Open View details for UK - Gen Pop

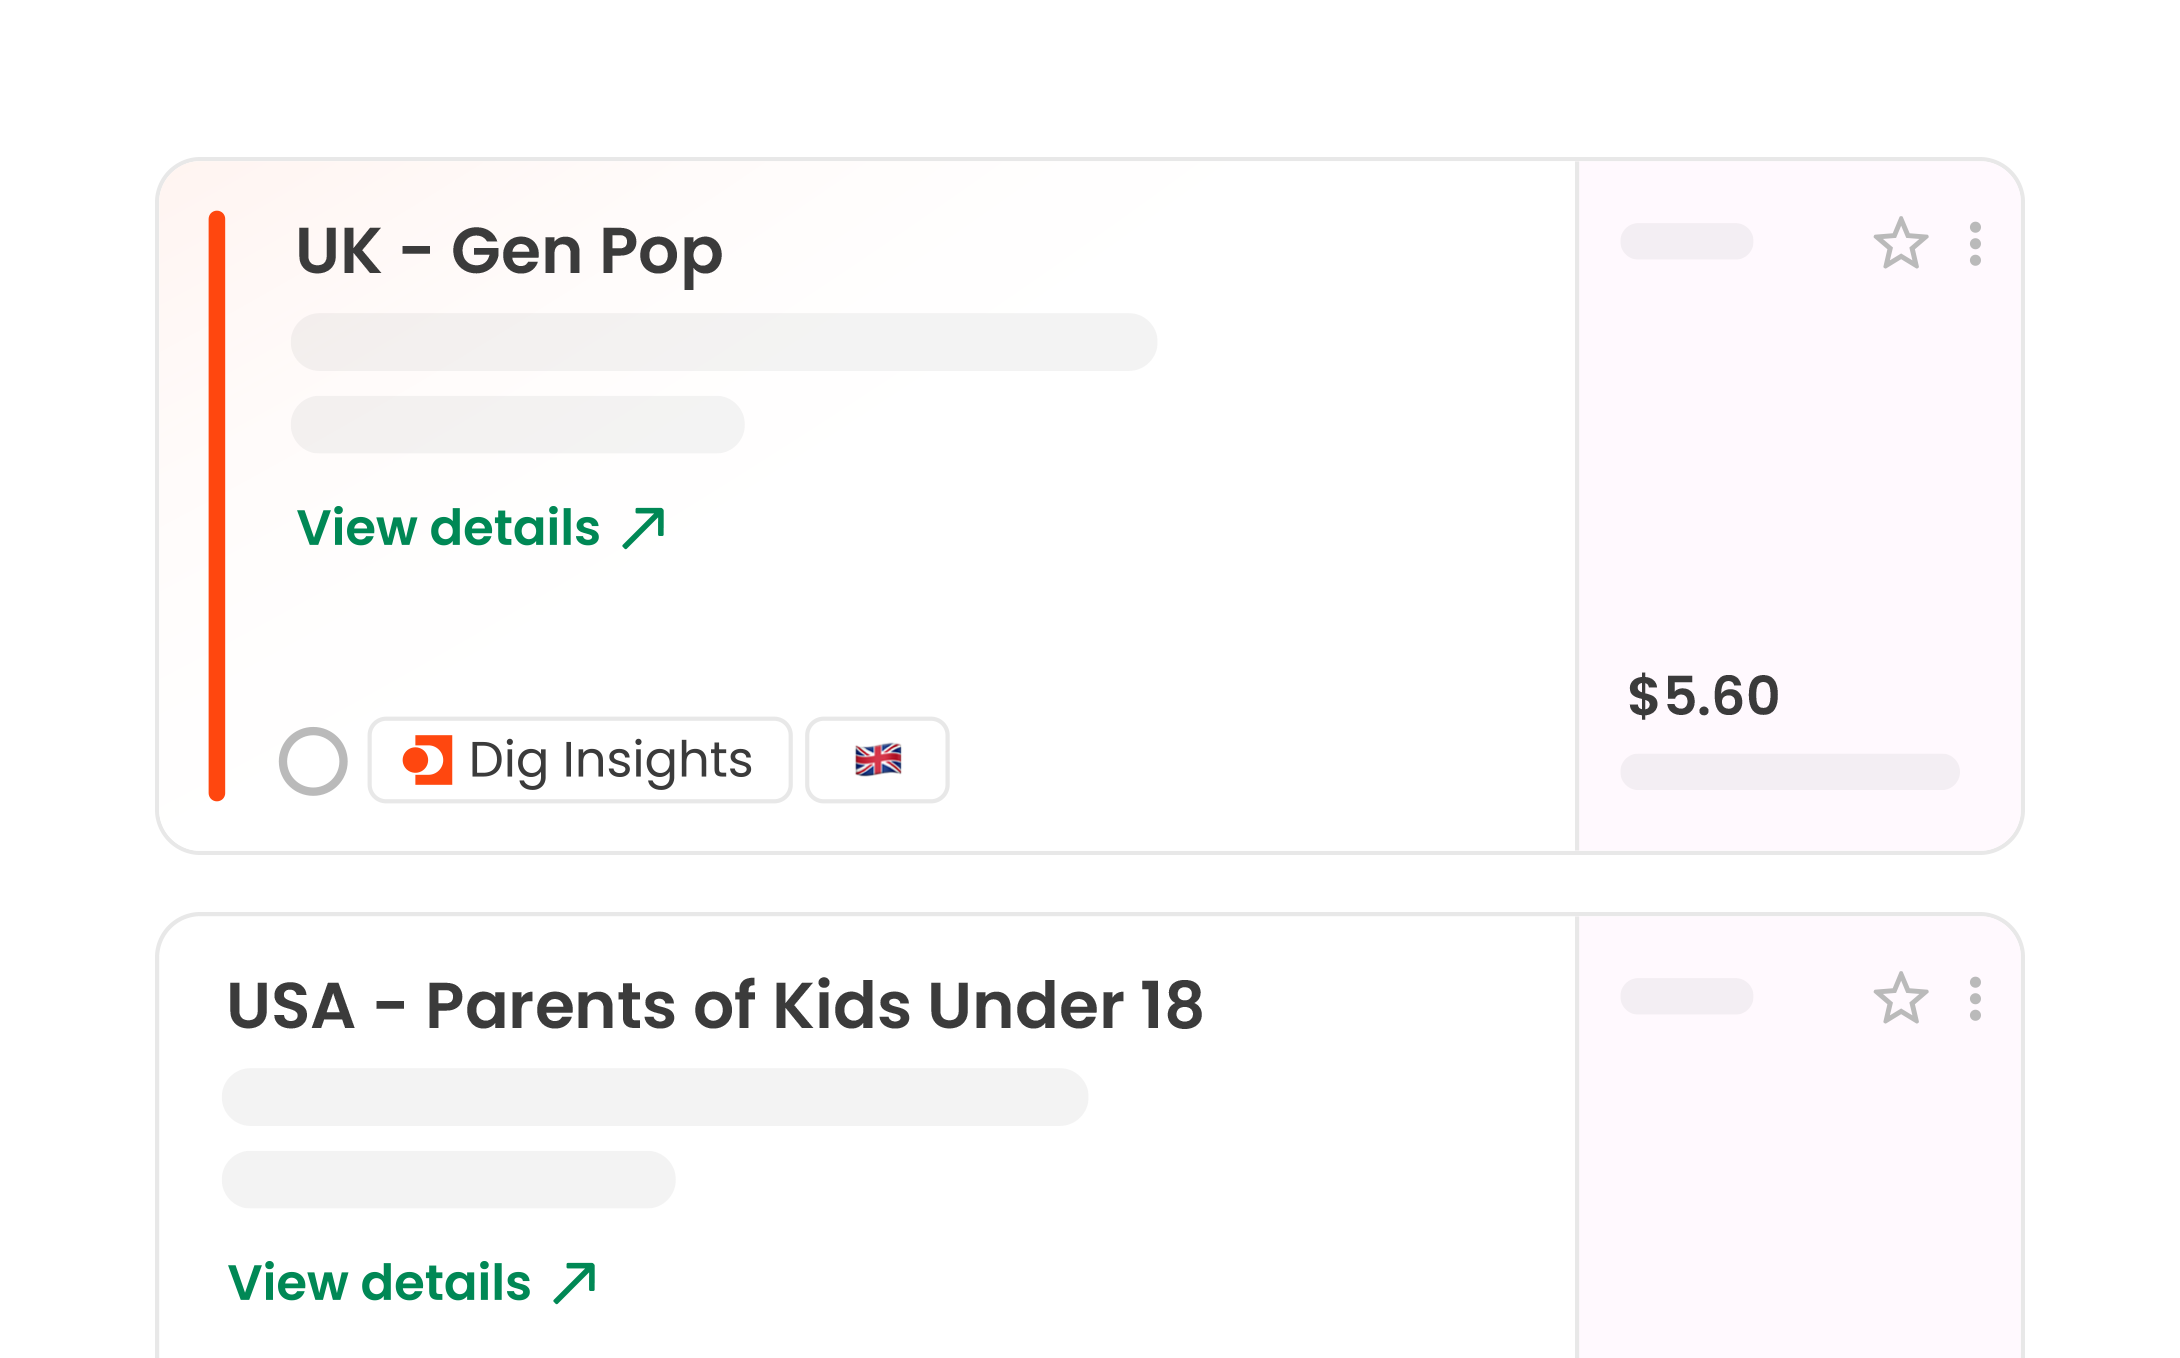449,528
